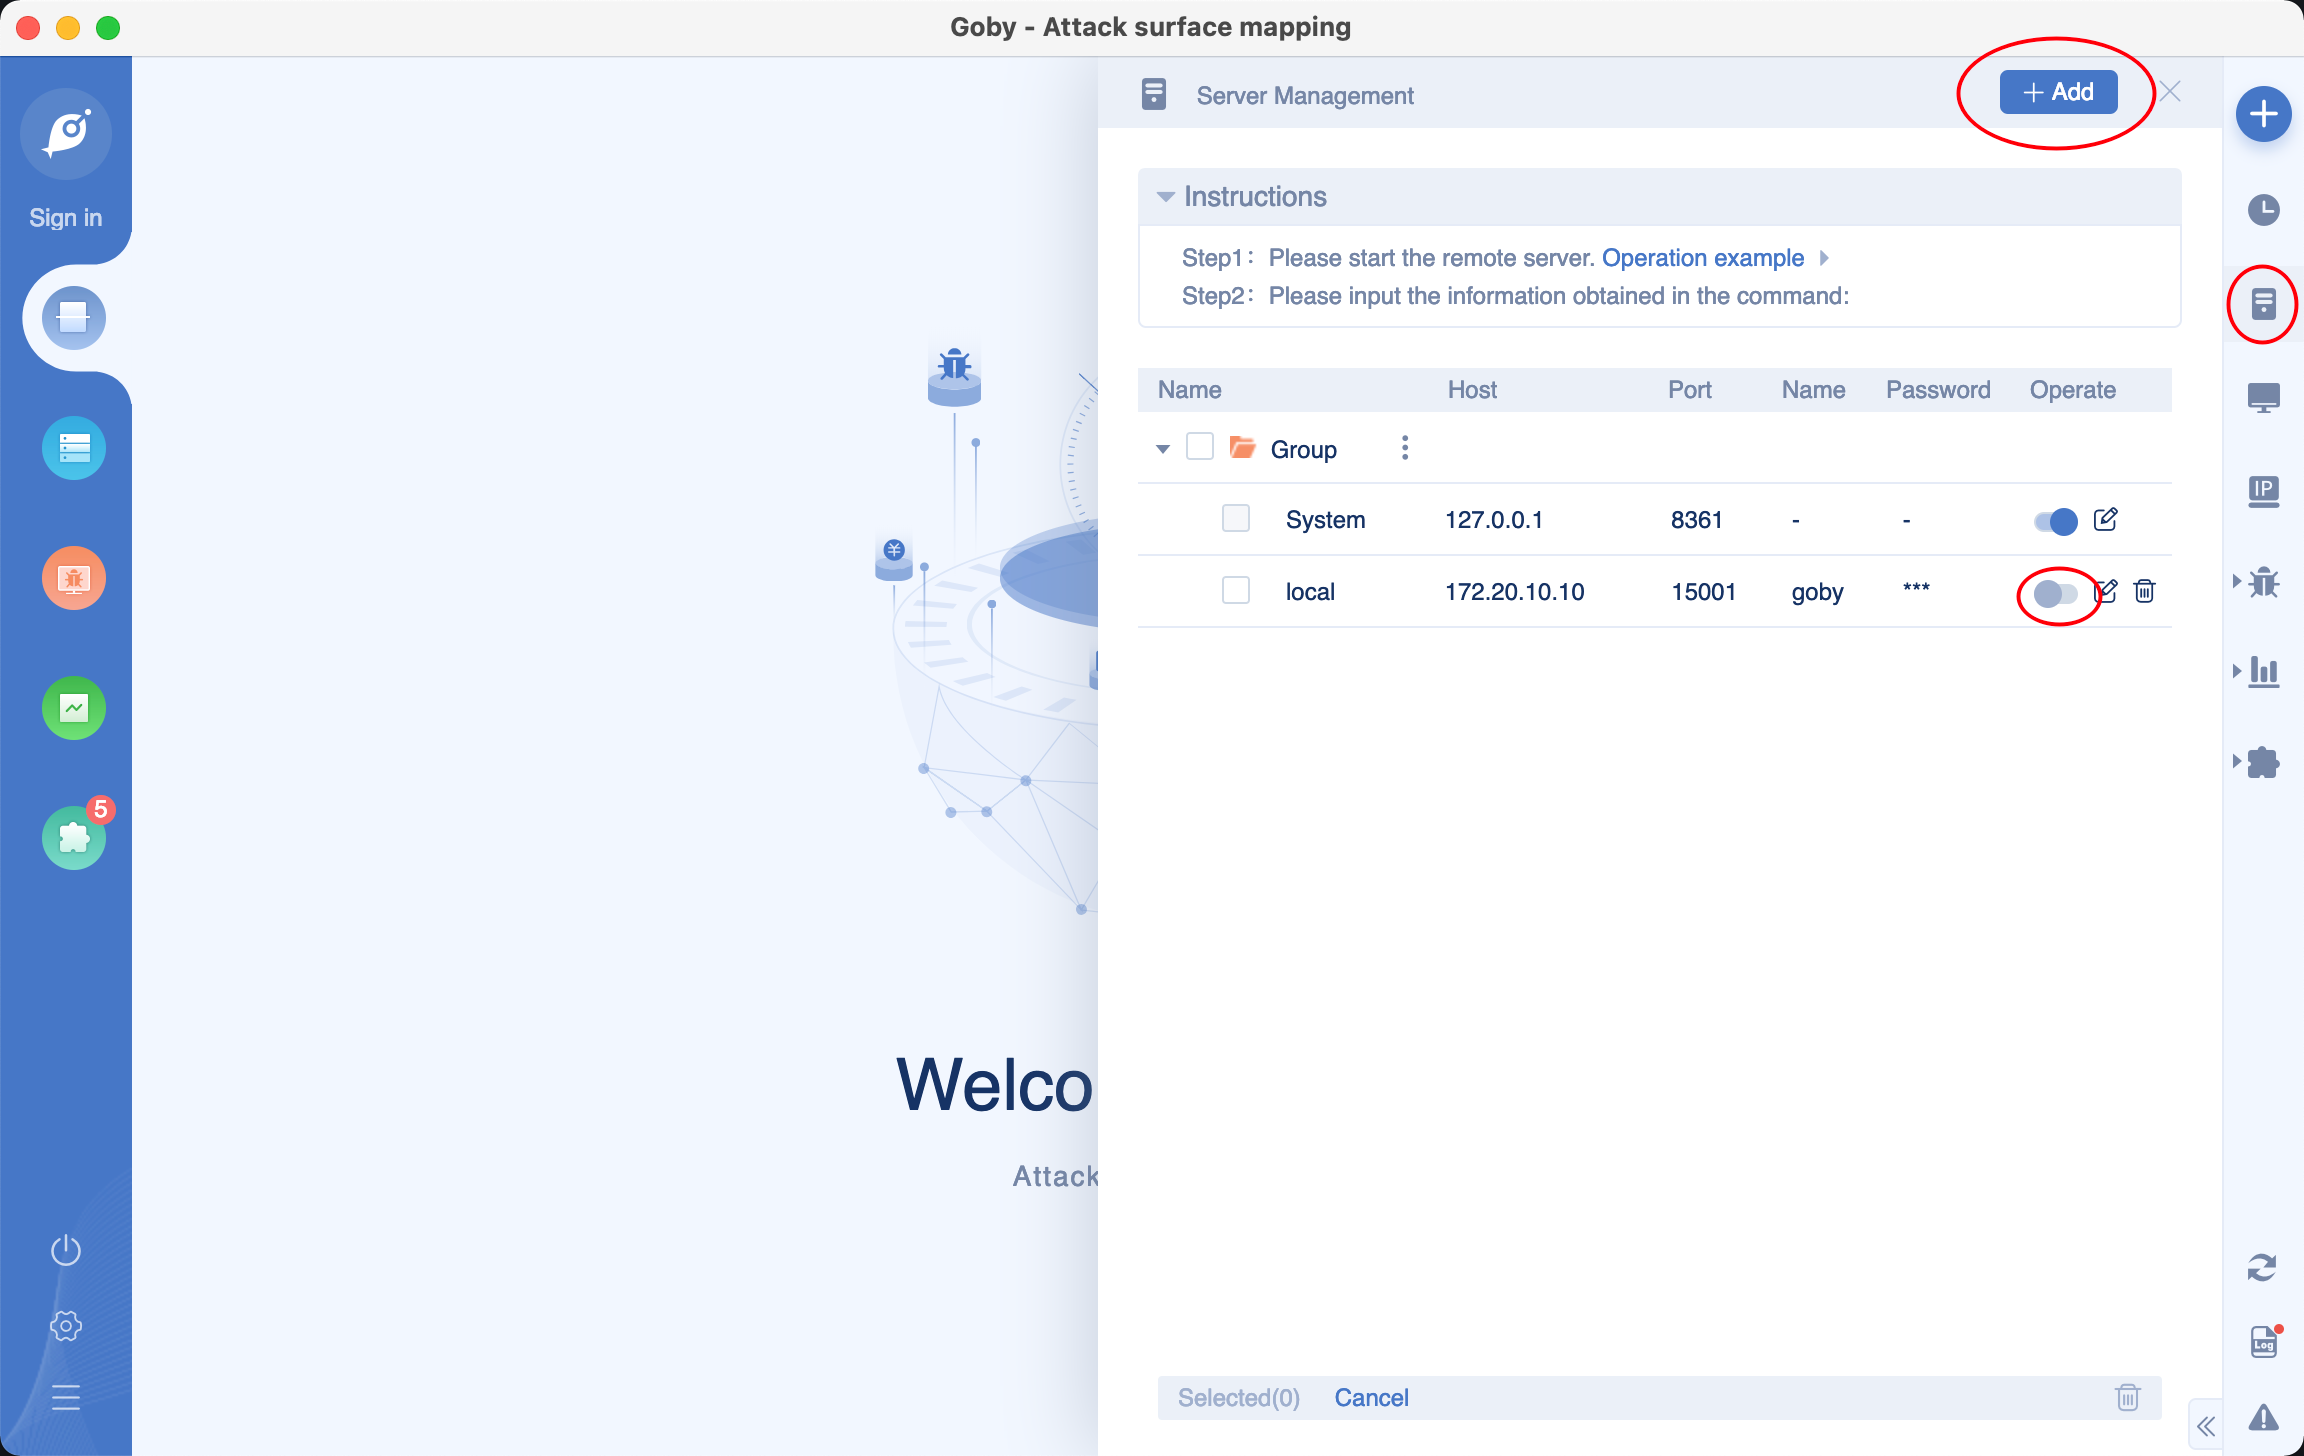Click the Group folder label

pyautogui.click(x=1303, y=449)
